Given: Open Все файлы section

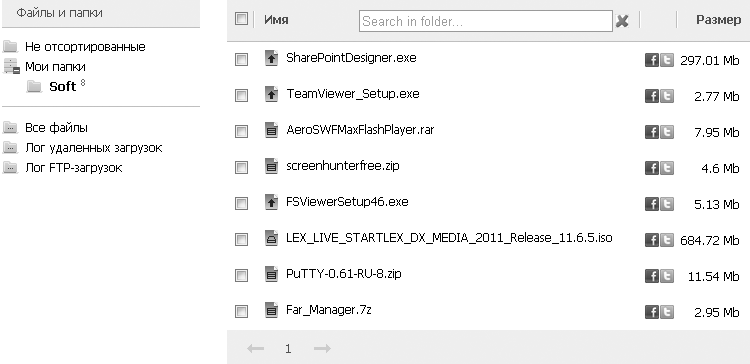Looking at the screenshot, I should (x=56, y=128).
